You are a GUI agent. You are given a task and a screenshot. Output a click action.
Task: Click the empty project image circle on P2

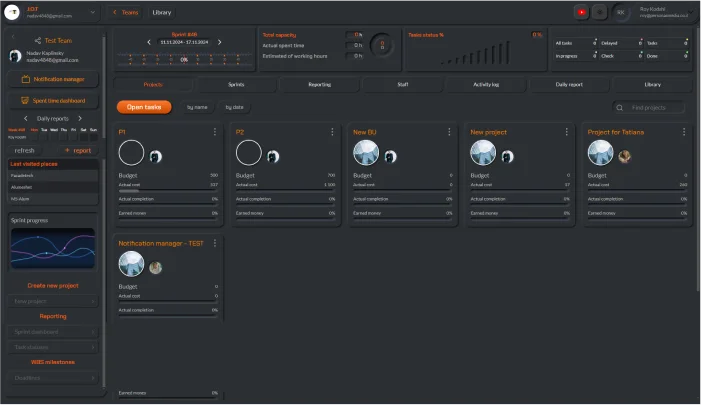[x=249, y=153]
